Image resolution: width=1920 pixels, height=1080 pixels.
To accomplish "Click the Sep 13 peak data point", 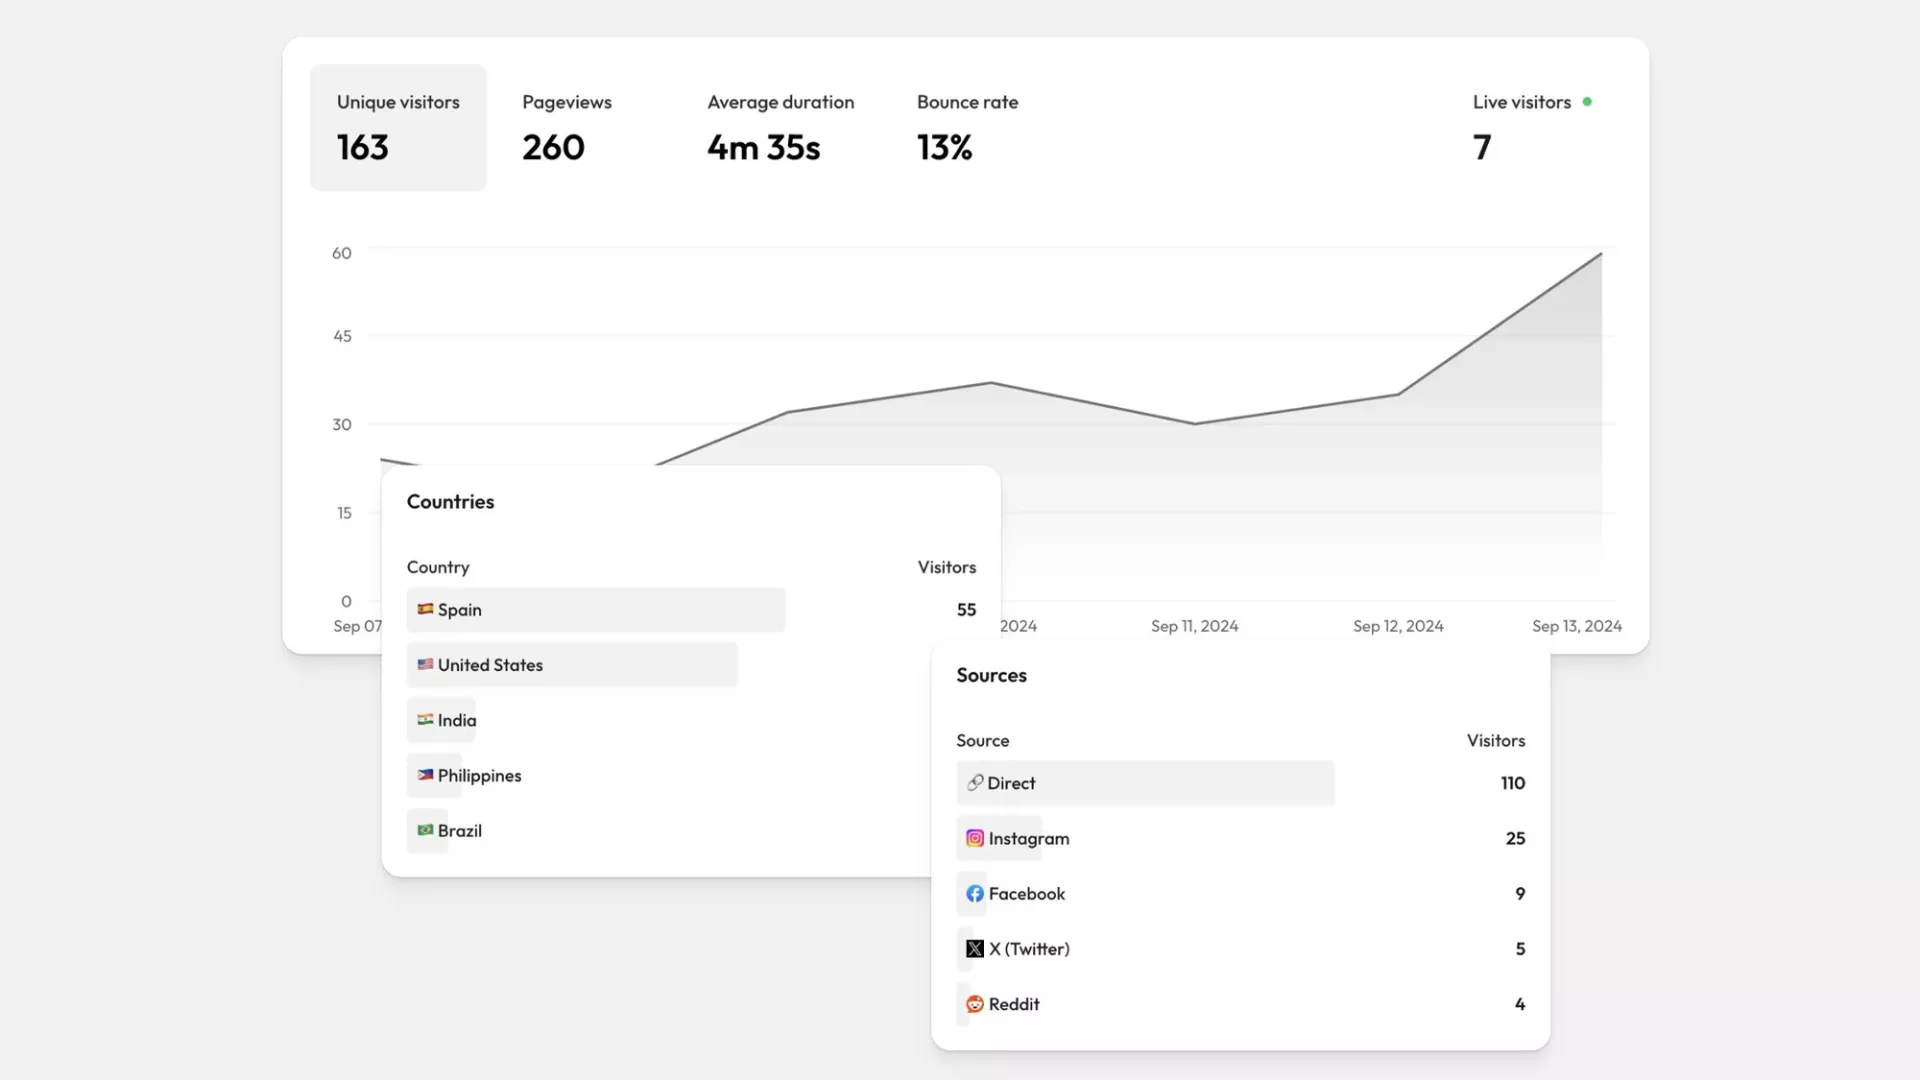I will tap(1601, 254).
